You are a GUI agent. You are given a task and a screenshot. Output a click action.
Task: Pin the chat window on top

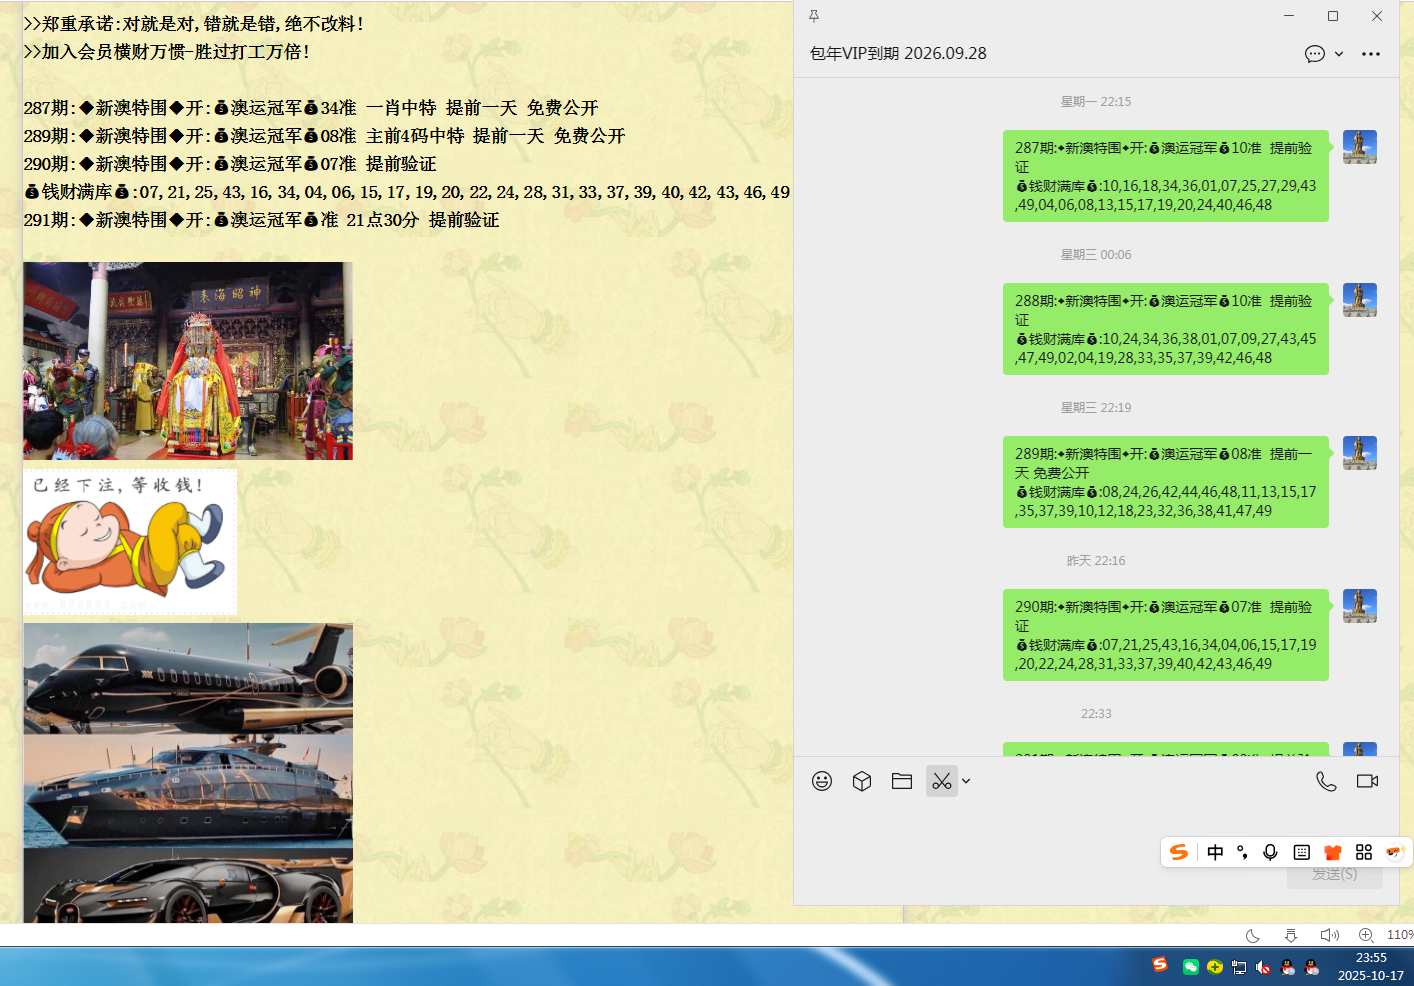coord(814,16)
